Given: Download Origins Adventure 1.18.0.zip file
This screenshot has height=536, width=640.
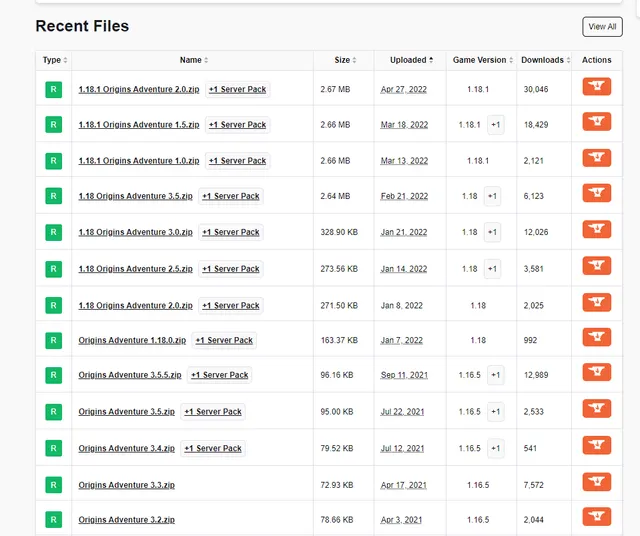Looking at the screenshot, I should pos(597,337).
